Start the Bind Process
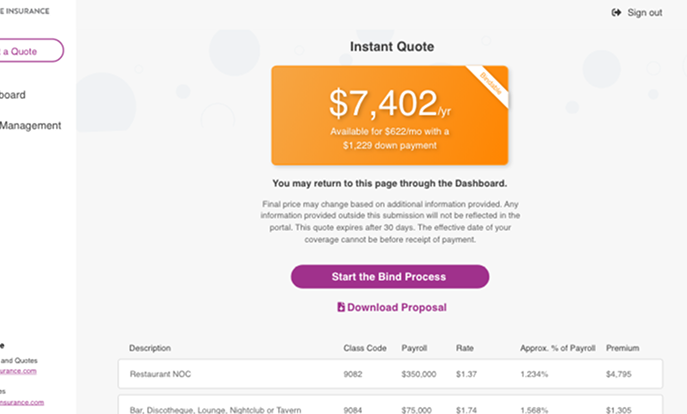Image resolution: width=687 pixels, height=414 pixels. click(x=390, y=276)
